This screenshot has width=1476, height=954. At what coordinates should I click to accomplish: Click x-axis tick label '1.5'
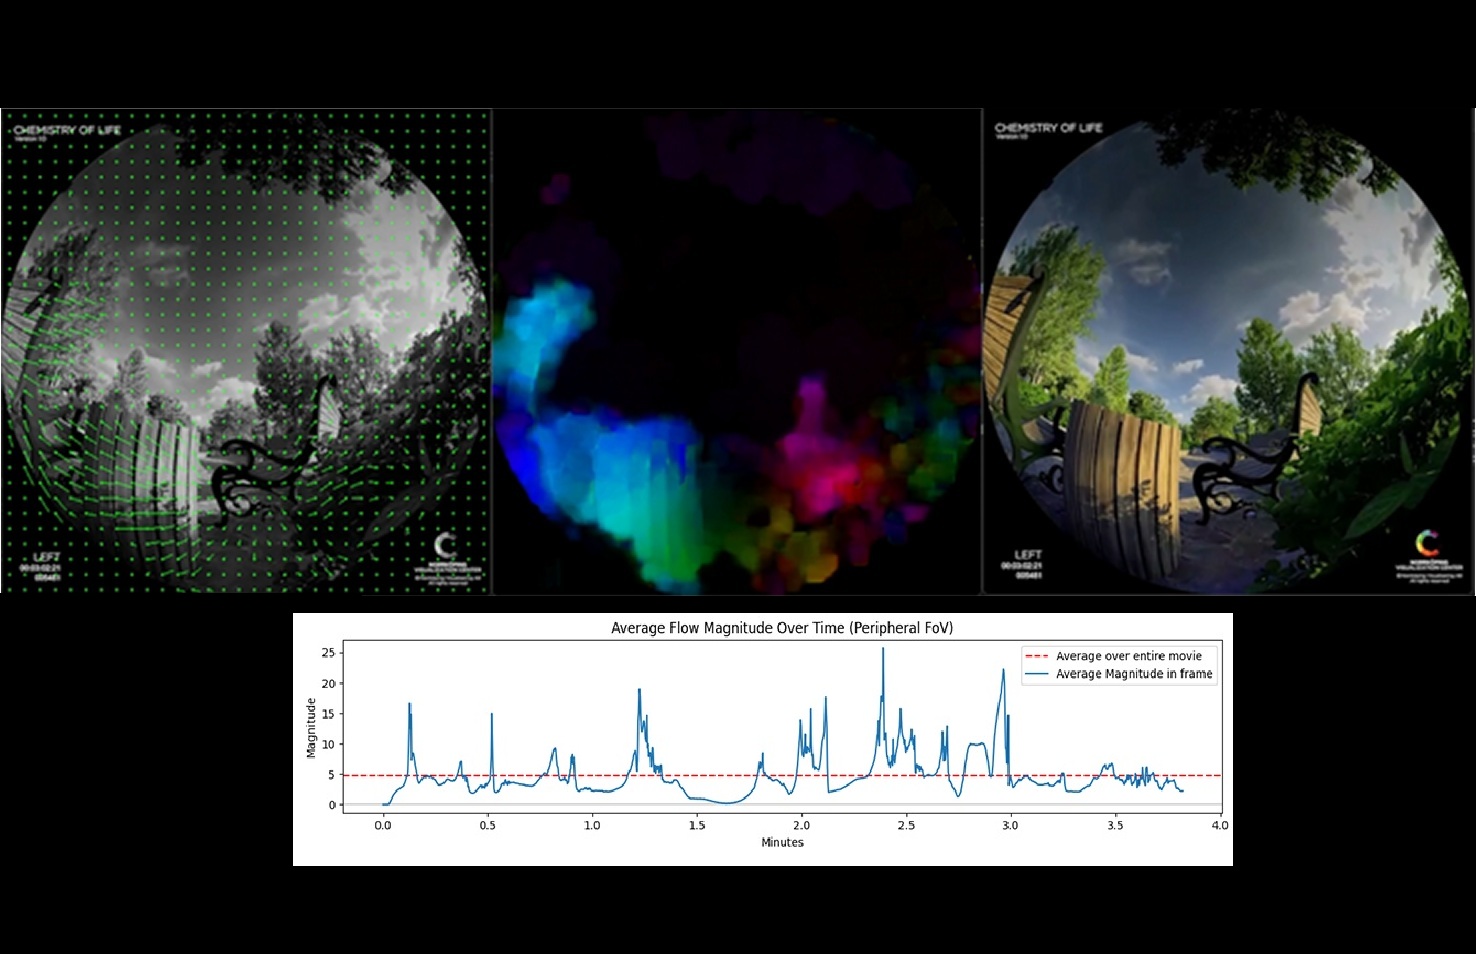click(697, 825)
